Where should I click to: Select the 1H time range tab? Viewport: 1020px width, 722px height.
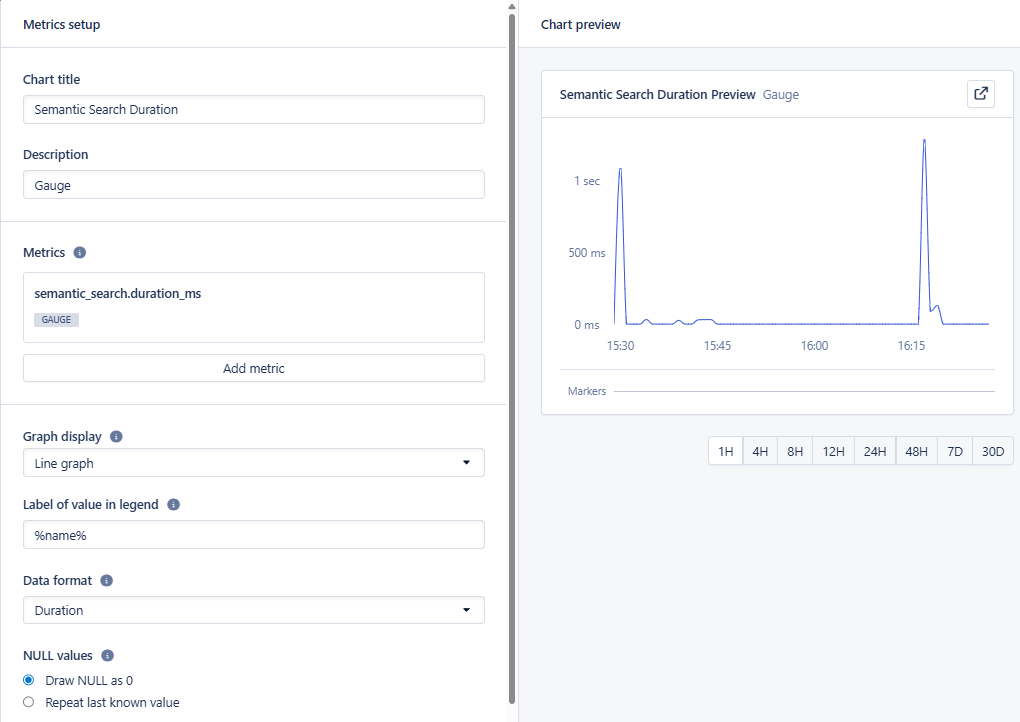725,451
